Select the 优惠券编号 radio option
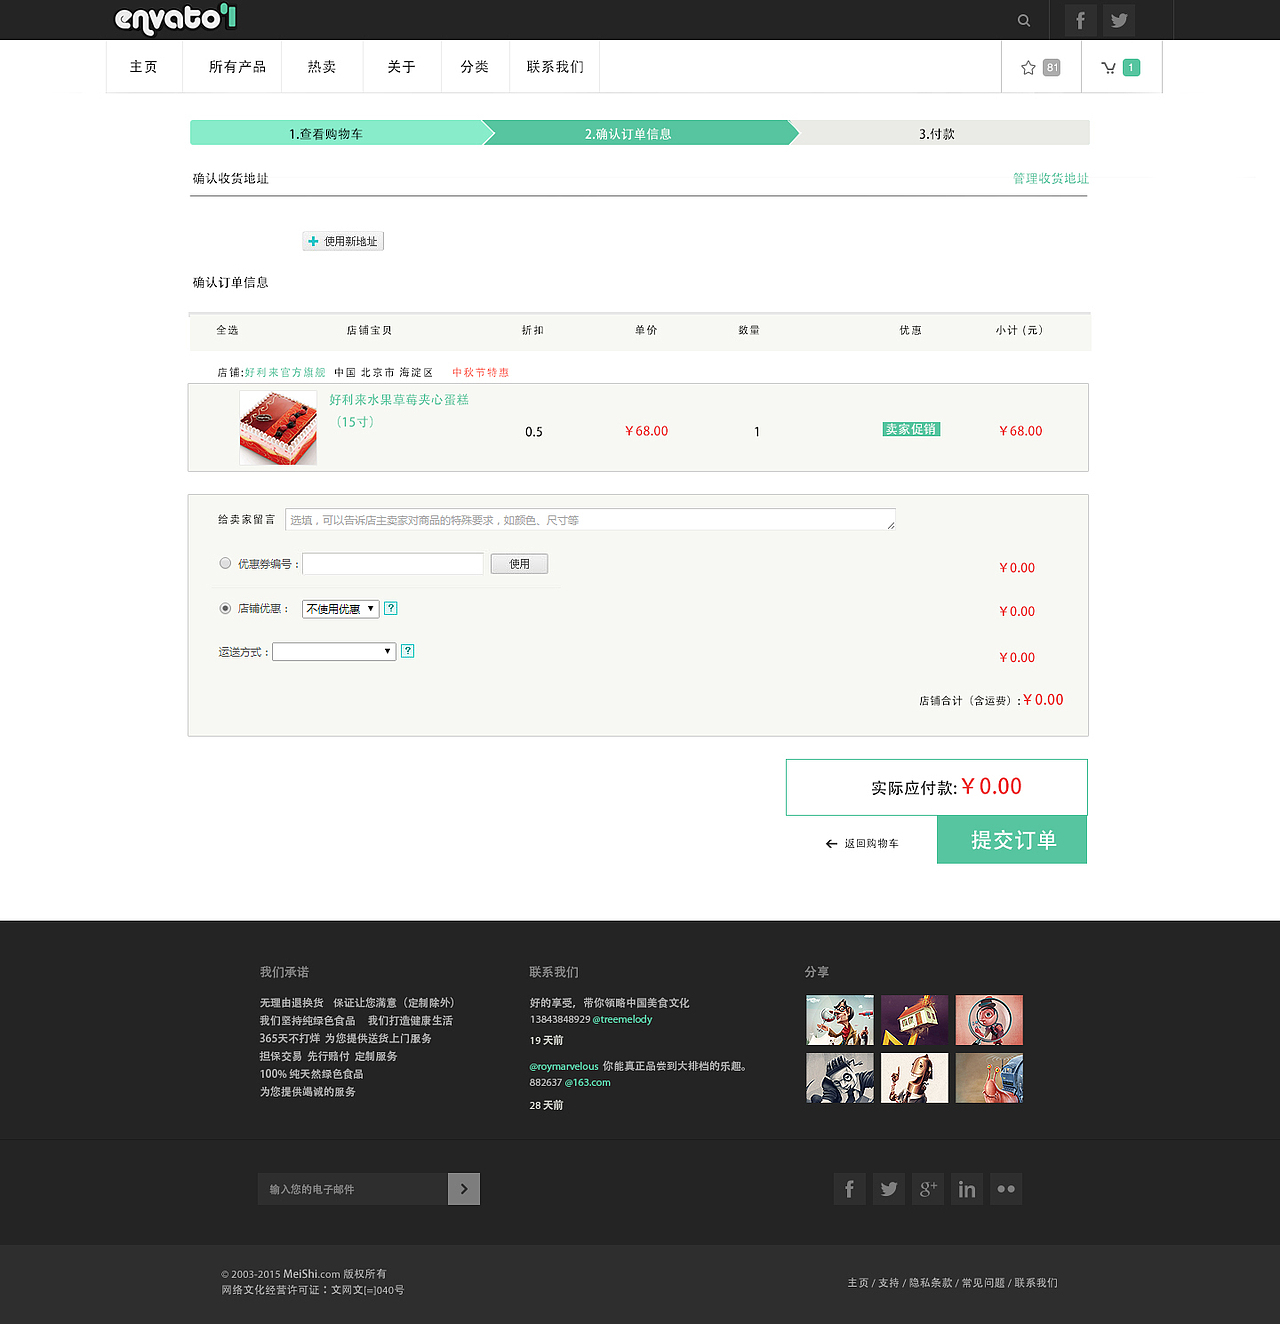The height and width of the screenshot is (1324, 1280). pos(225,563)
